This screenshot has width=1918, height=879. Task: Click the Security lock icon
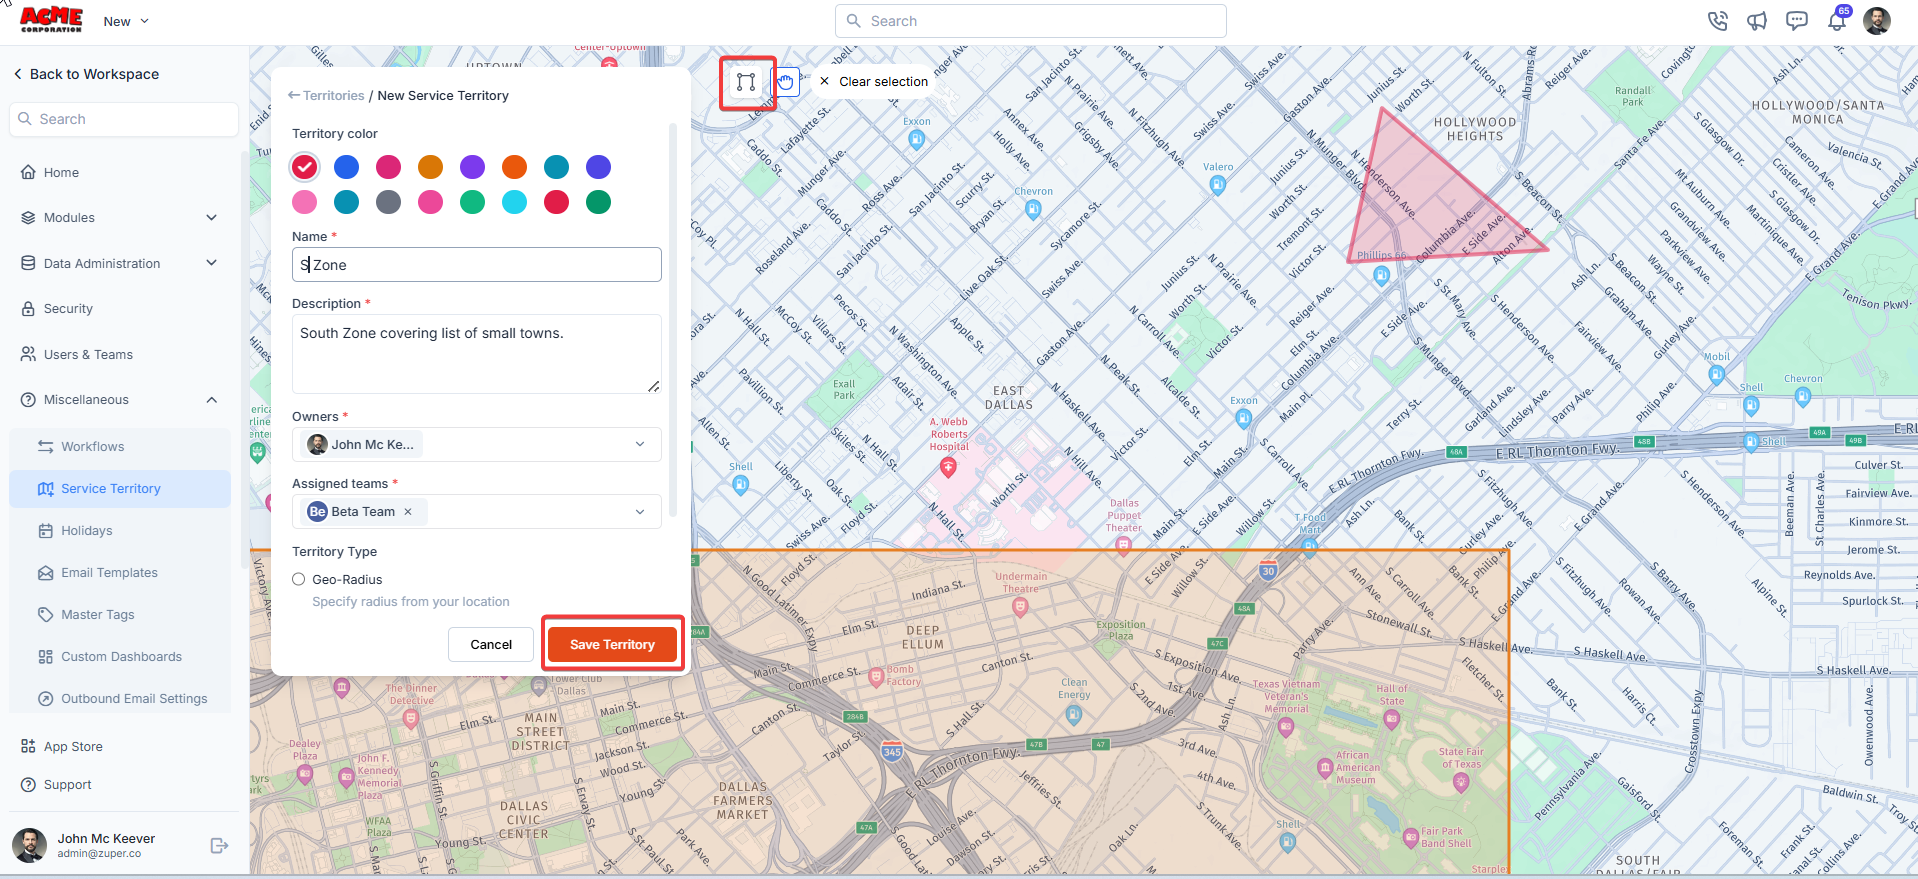(28, 309)
